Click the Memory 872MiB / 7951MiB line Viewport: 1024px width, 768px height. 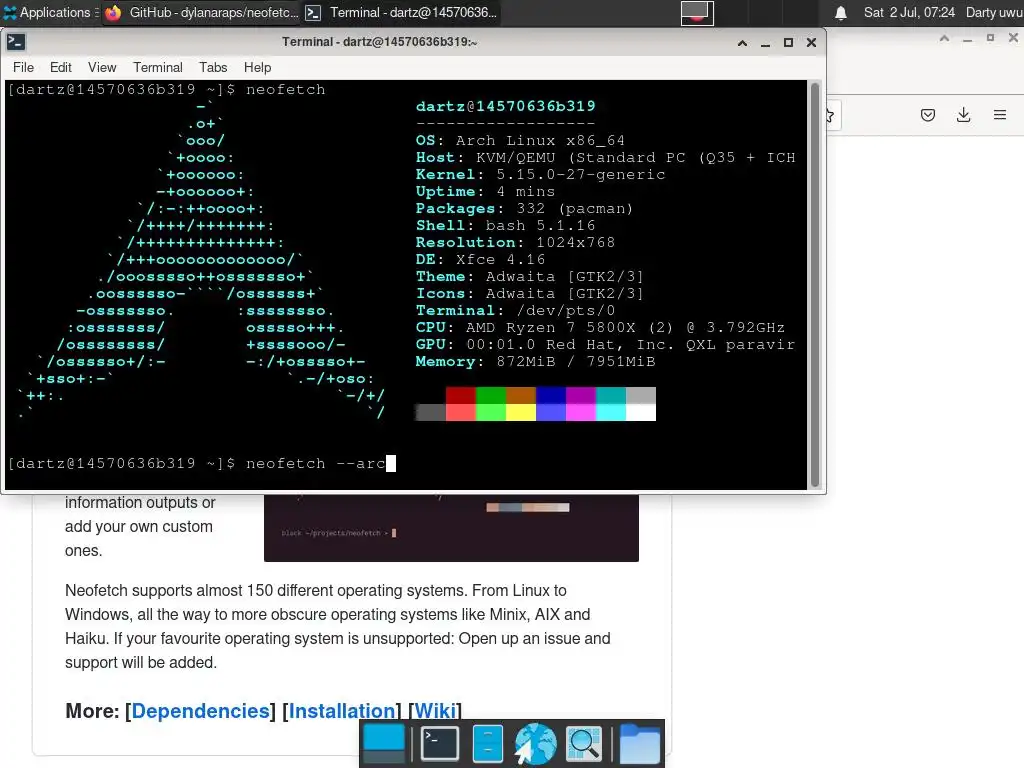536,361
